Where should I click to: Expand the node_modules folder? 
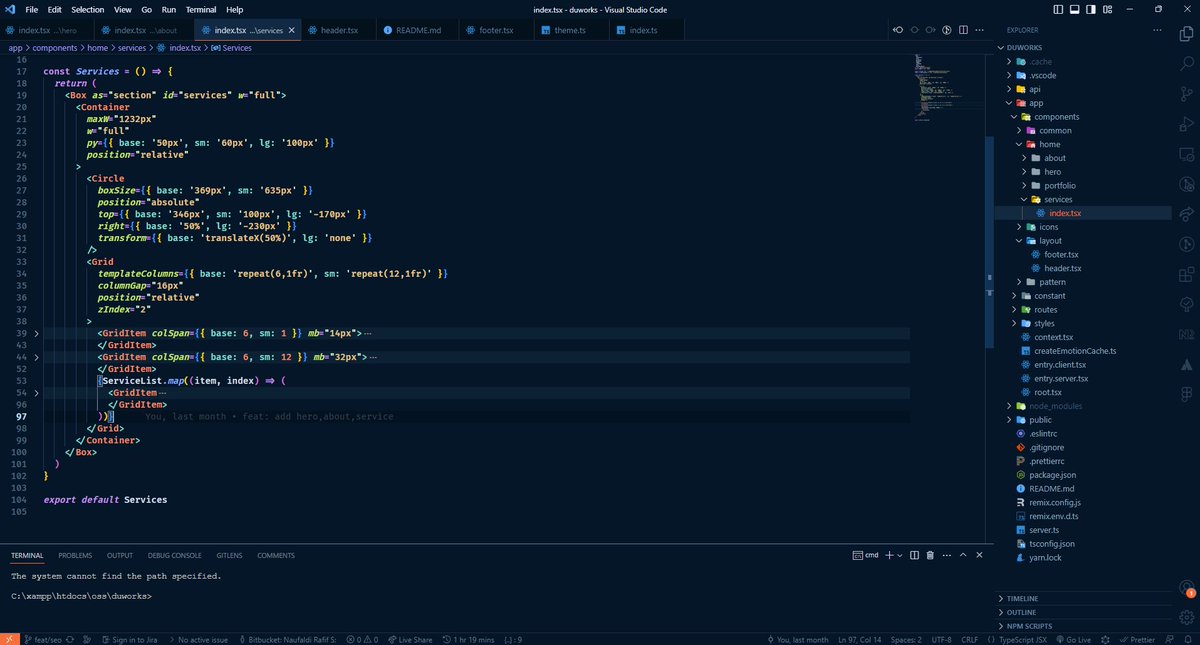pyautogui.click(x=1084, y=406)
